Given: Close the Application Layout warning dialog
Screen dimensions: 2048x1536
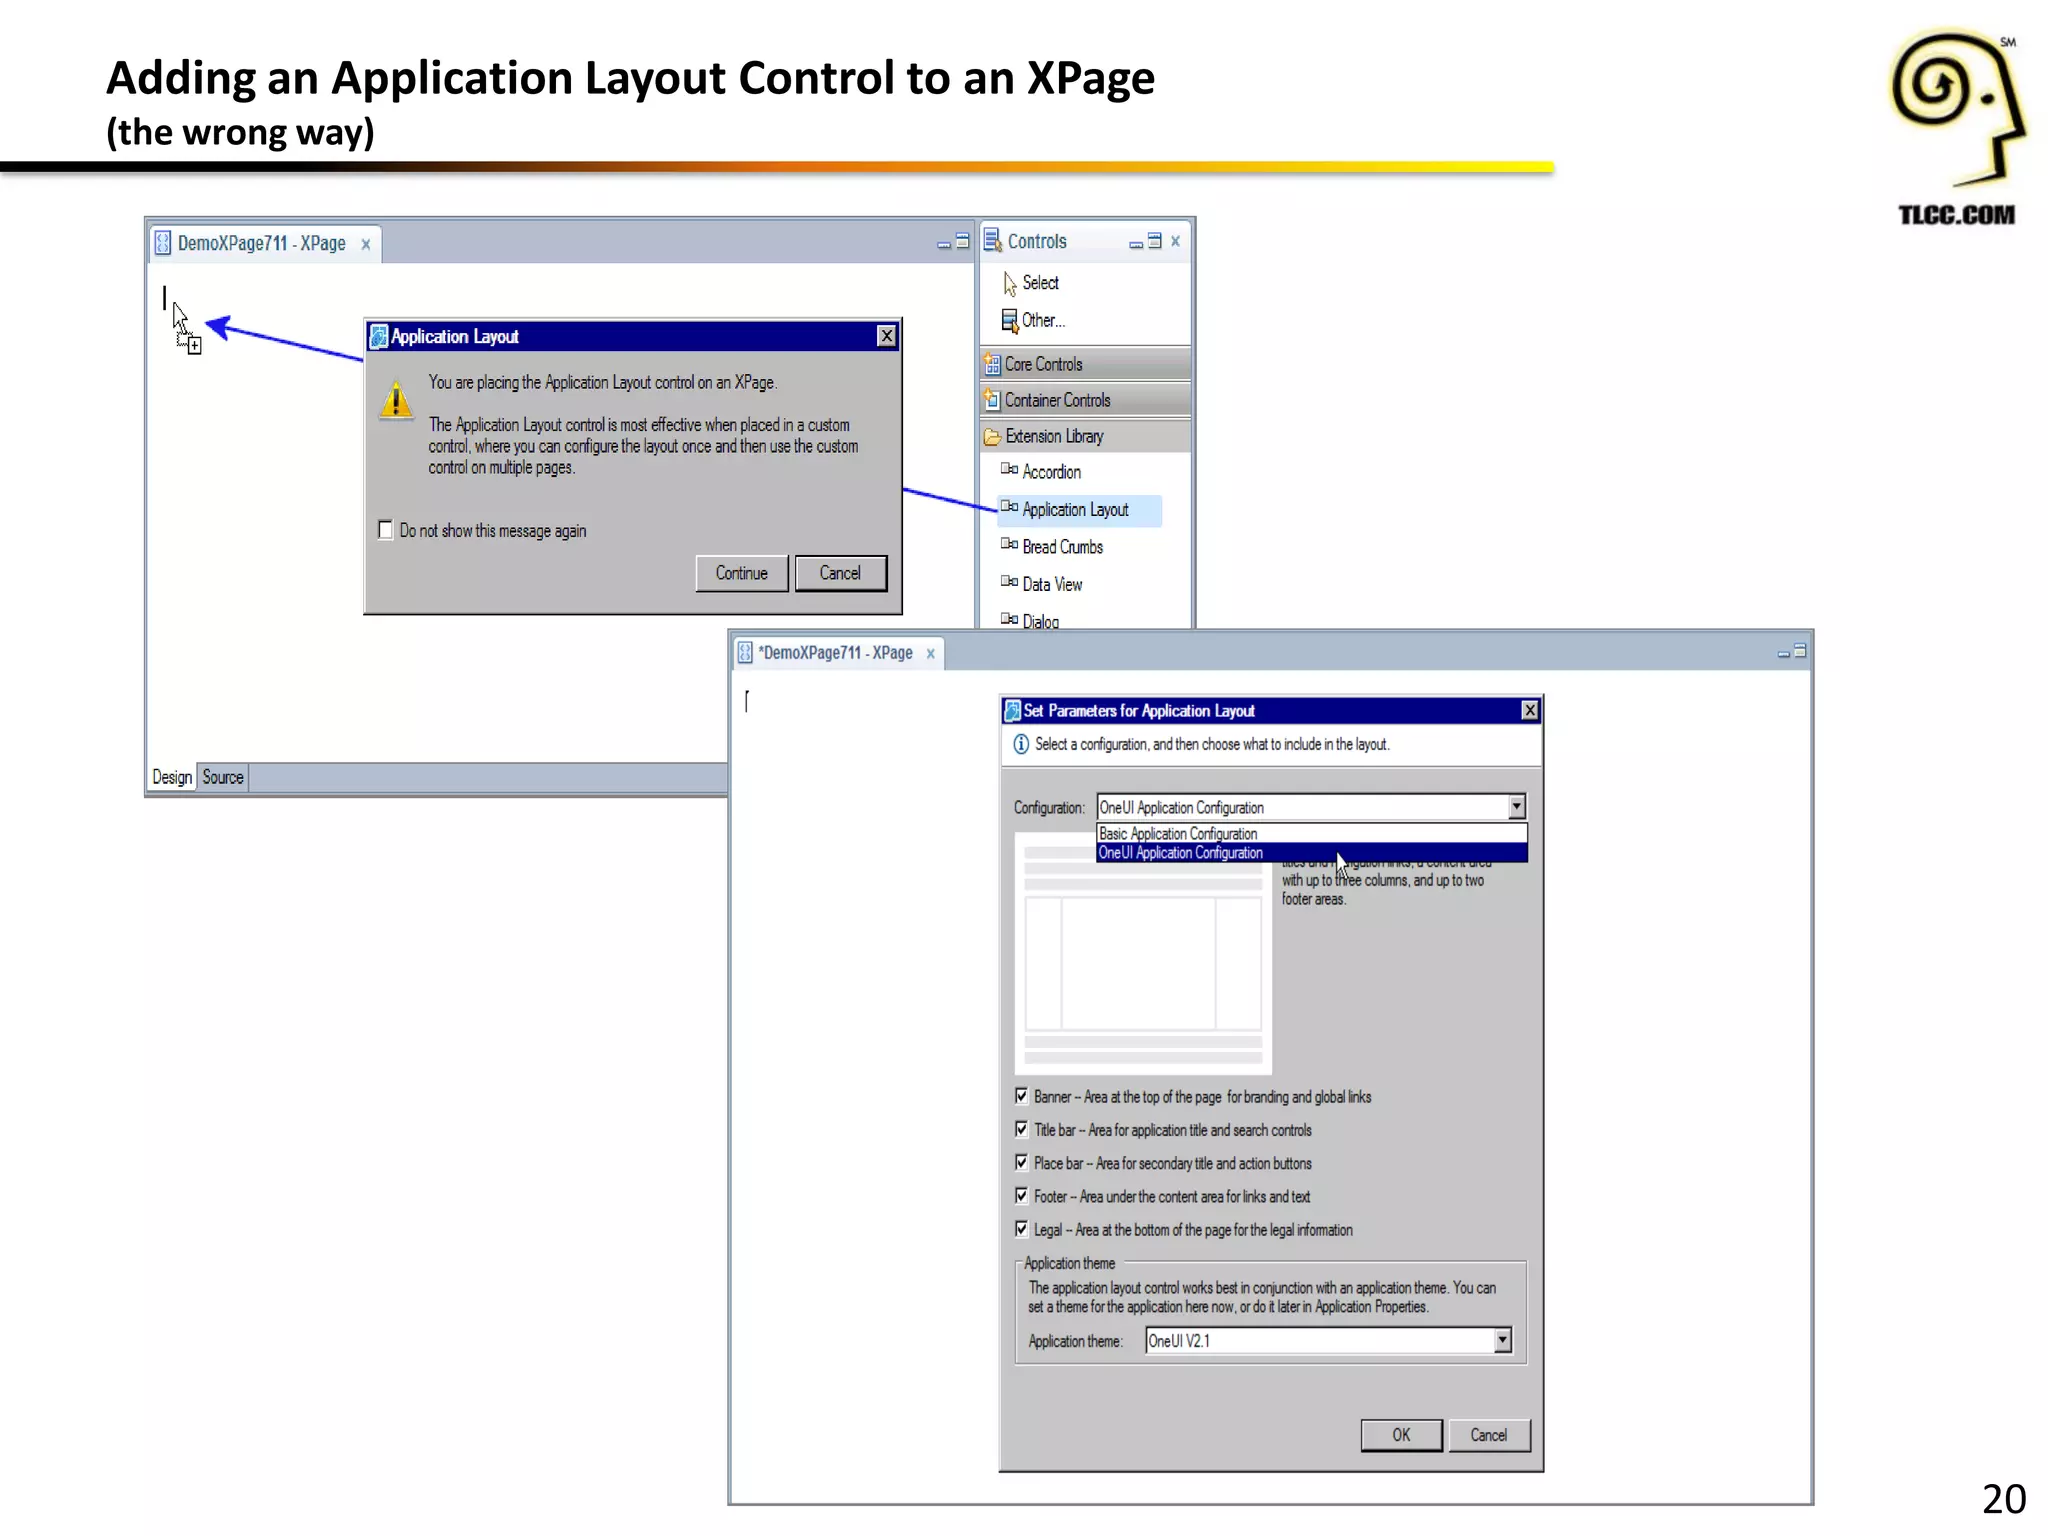Looking at the screenshot, I should pos(886,336).
